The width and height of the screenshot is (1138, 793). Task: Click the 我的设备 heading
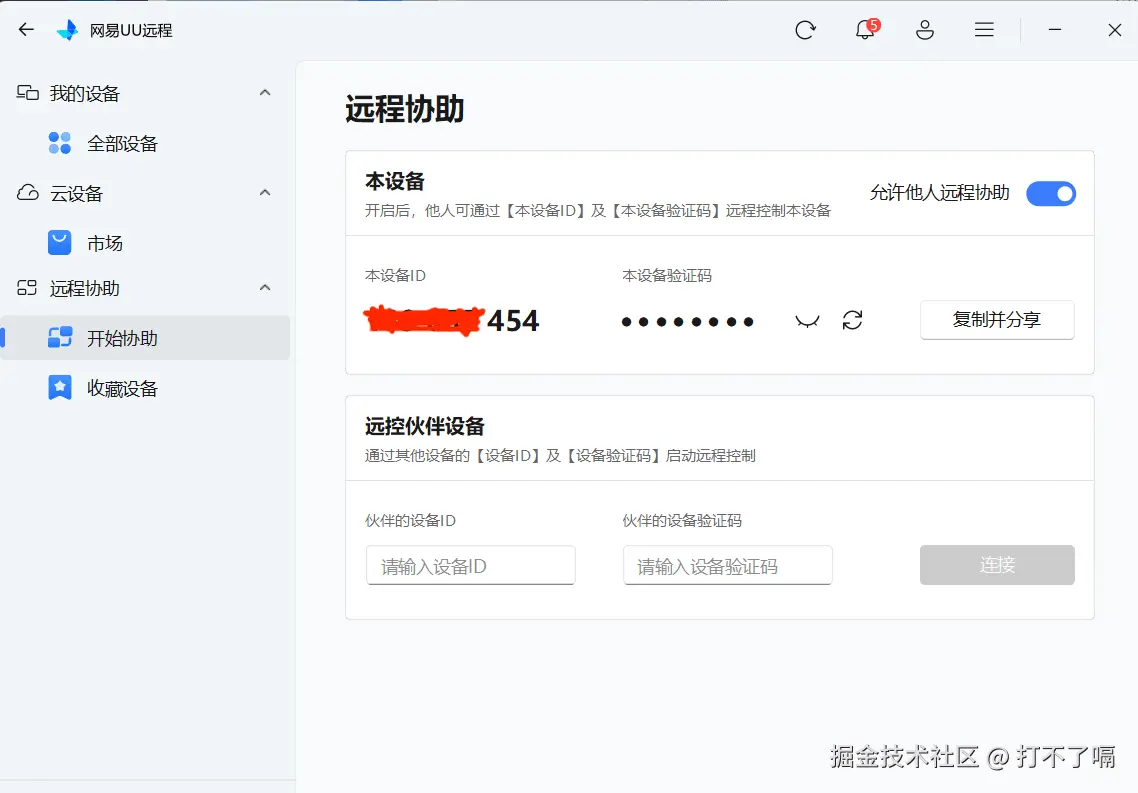pos(84,94)
